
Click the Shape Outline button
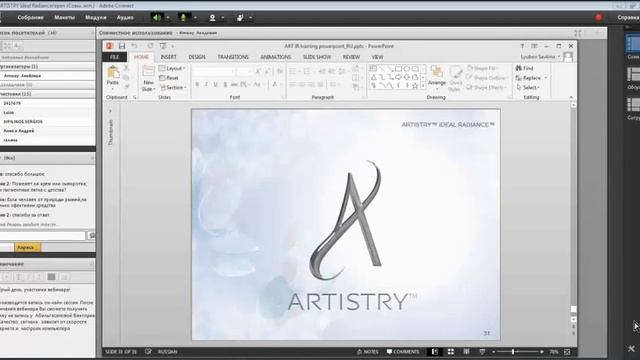(x=486, y=78)
